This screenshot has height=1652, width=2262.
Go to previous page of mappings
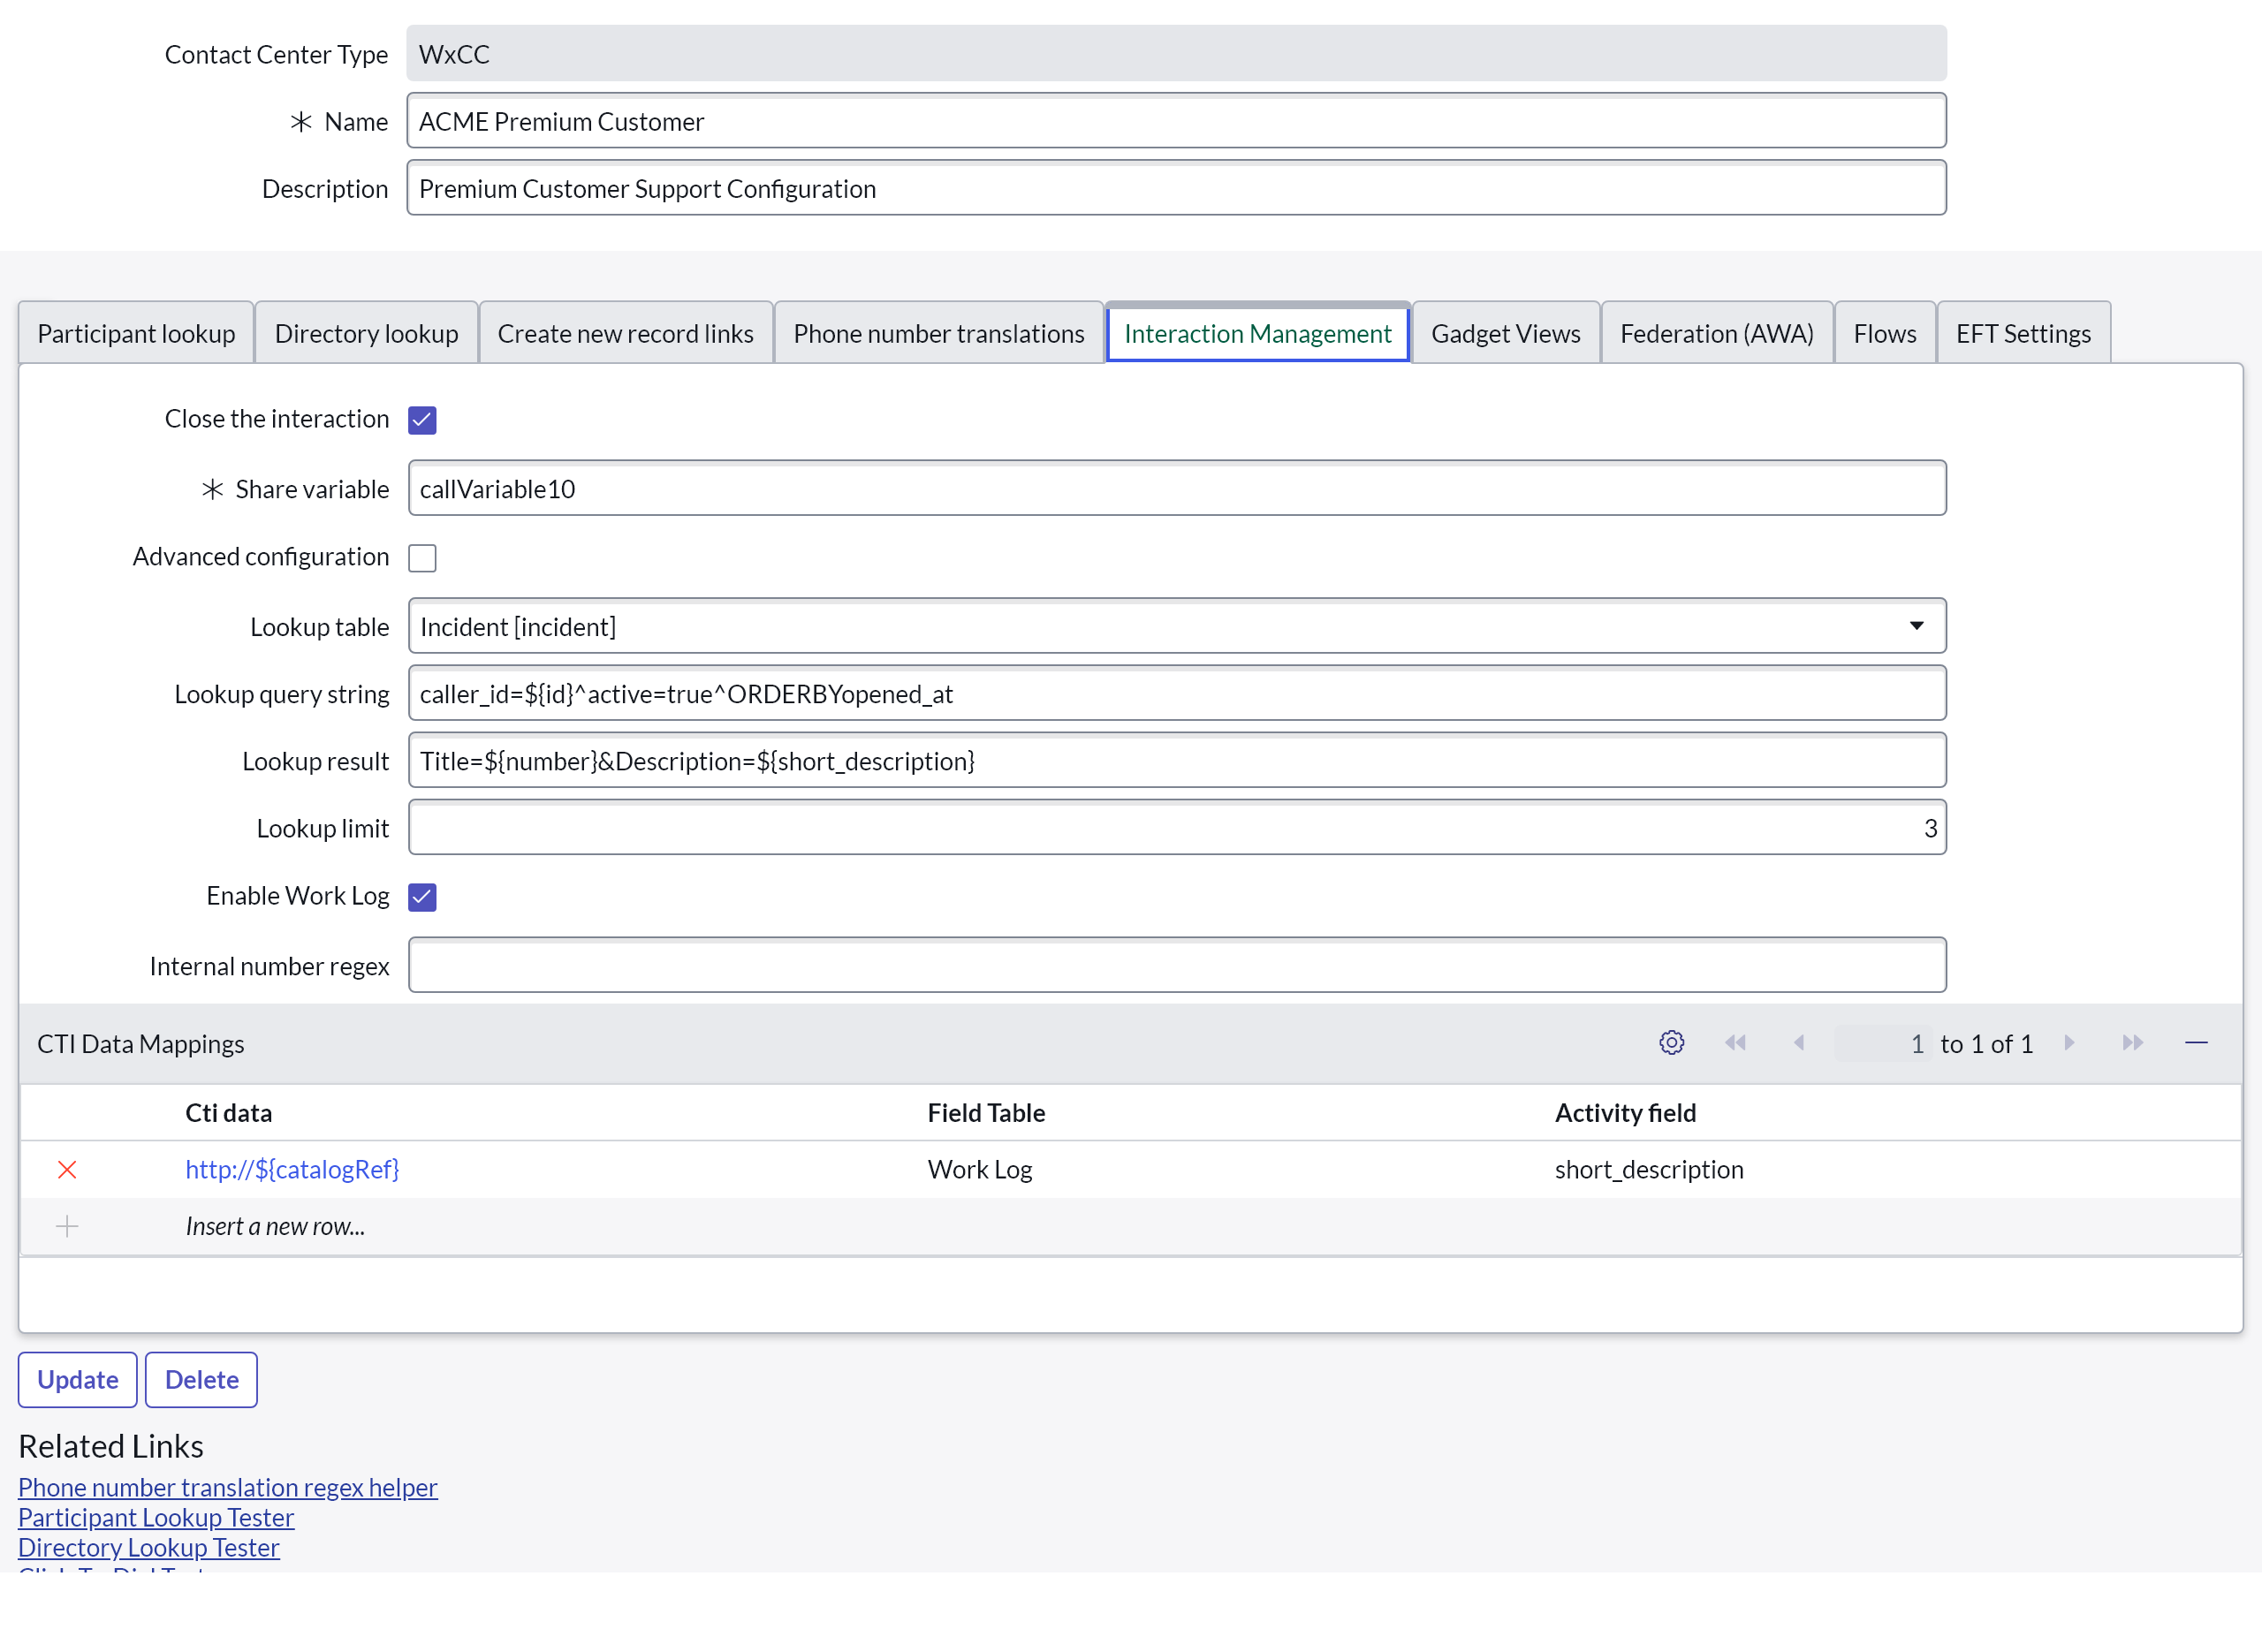(x=1798, y=1043)
